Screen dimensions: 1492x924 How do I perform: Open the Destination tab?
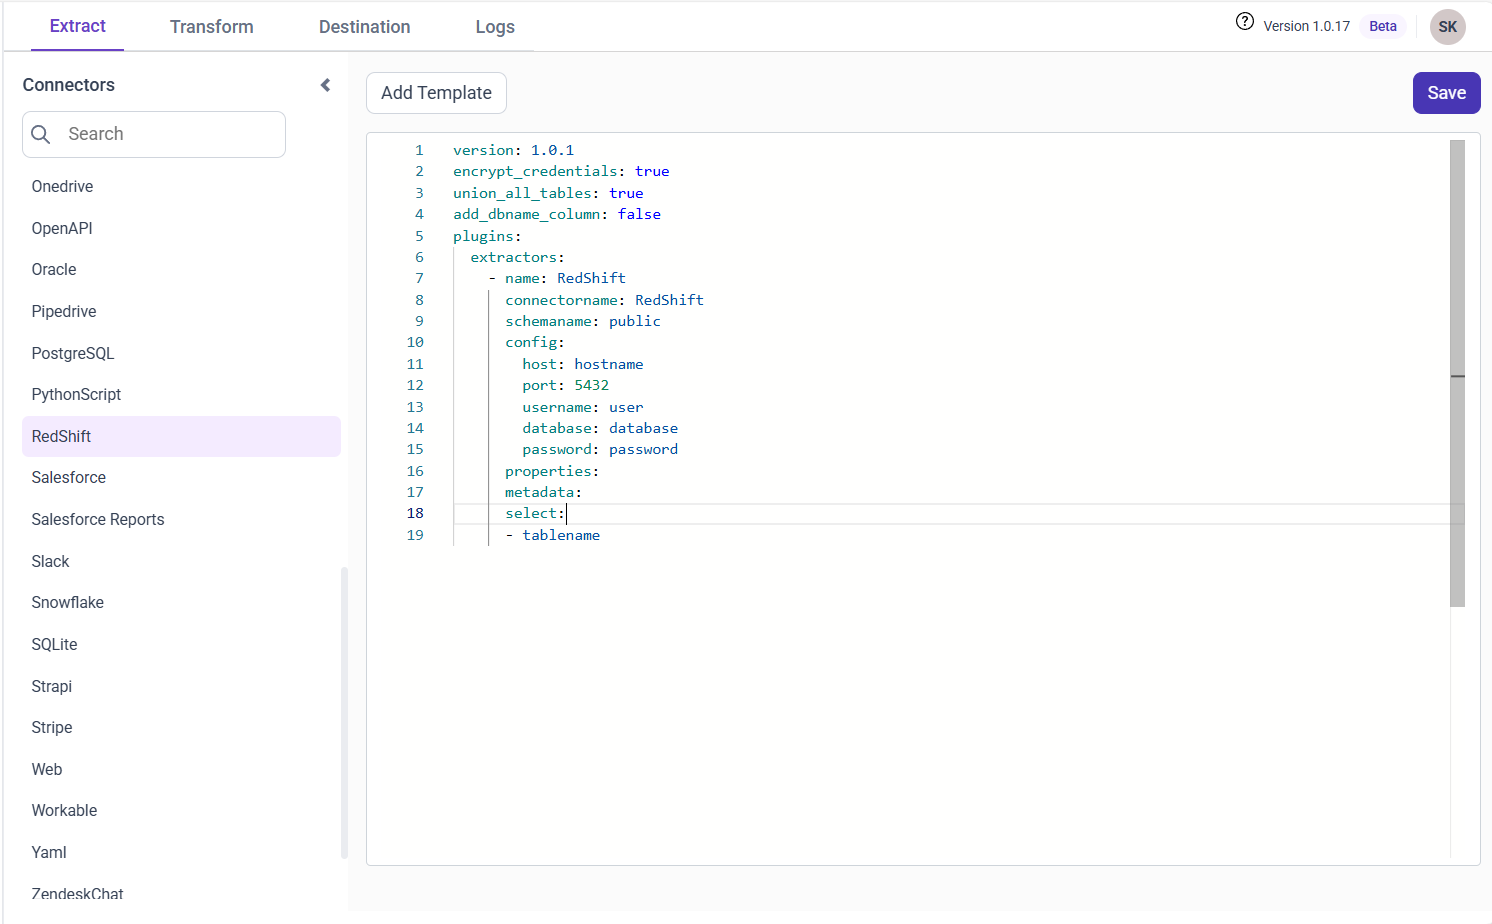(x=364, y=27)
